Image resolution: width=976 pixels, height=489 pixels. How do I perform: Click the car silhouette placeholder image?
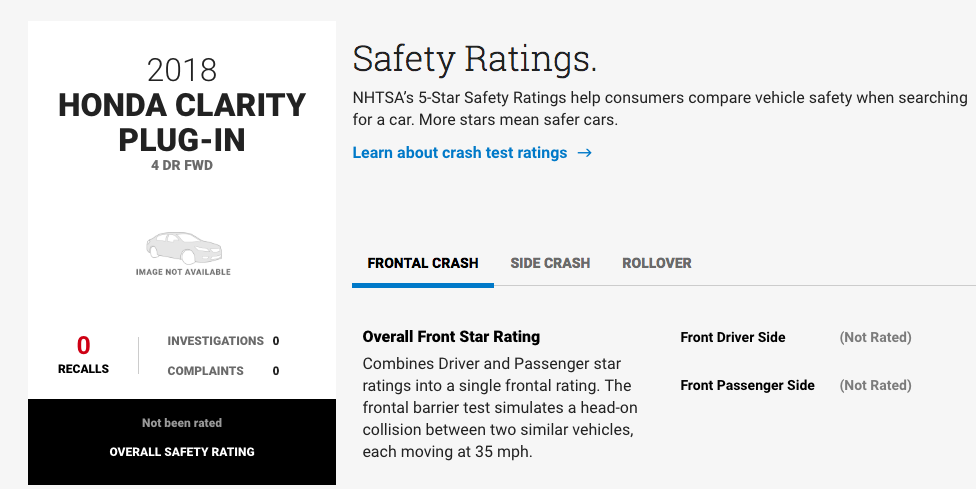183,247
